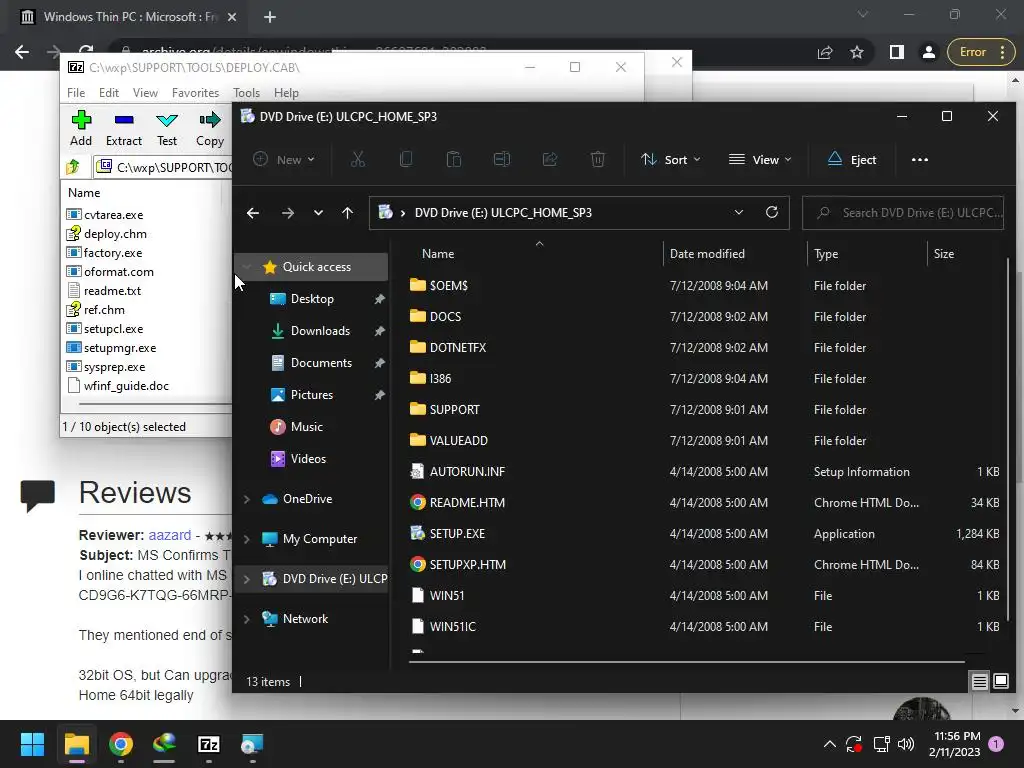Open the See more ellipsis menu

(x=920, y=159)
